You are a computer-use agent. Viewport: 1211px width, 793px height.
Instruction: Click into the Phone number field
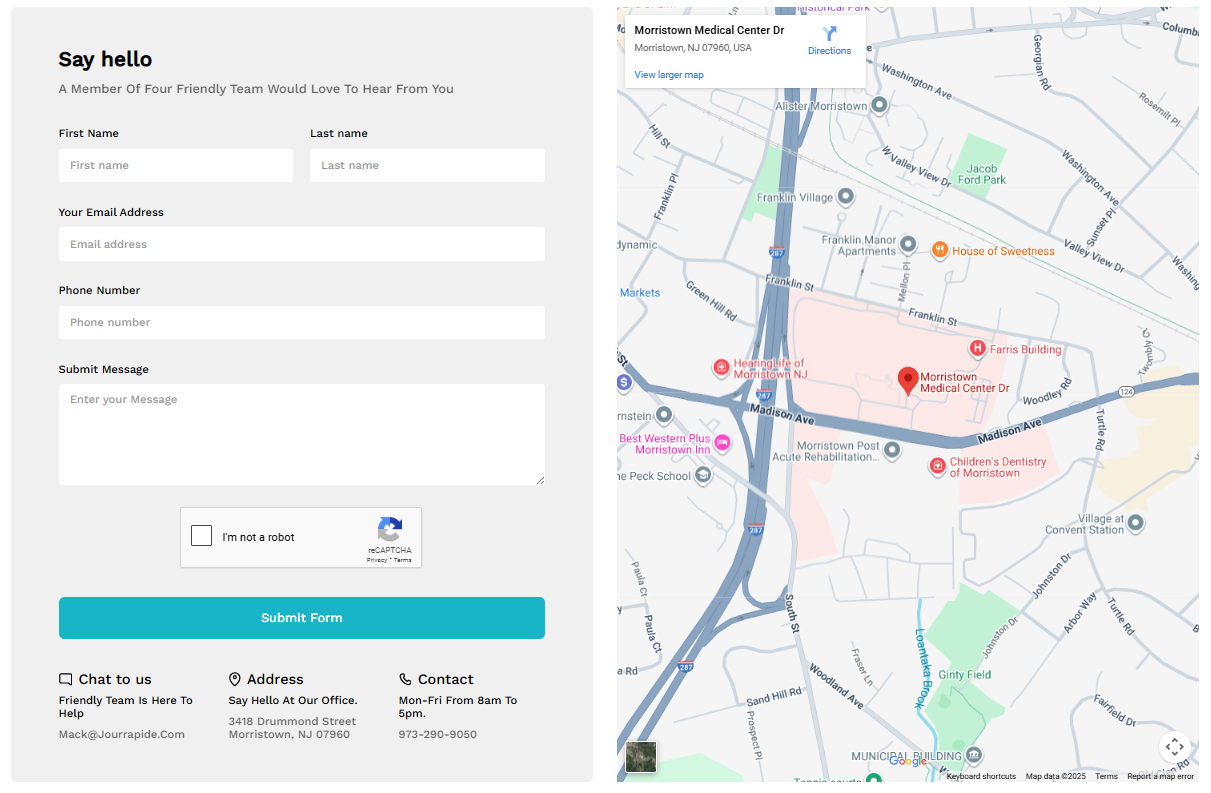coord(301,323)
